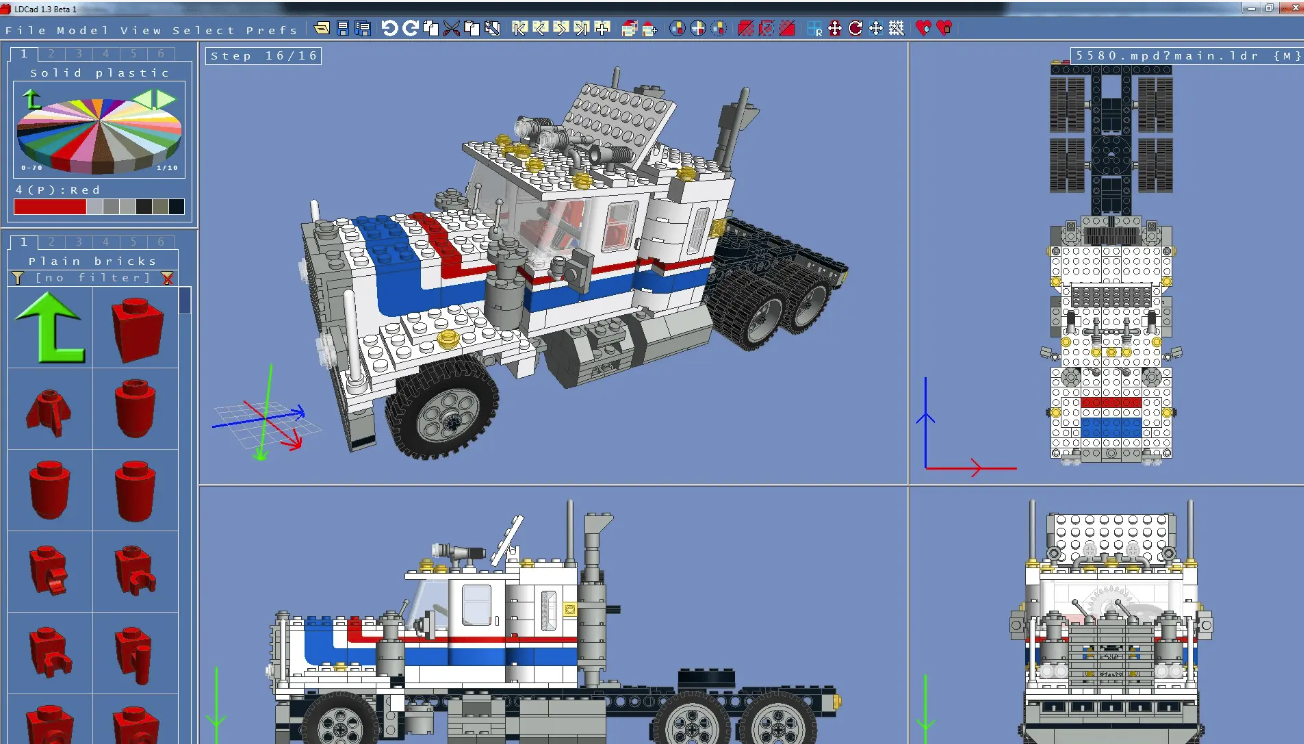Screen dimensions: 1304x744
Task: Open the View menu
Action: pyautogui.click(x=141, y=30)
